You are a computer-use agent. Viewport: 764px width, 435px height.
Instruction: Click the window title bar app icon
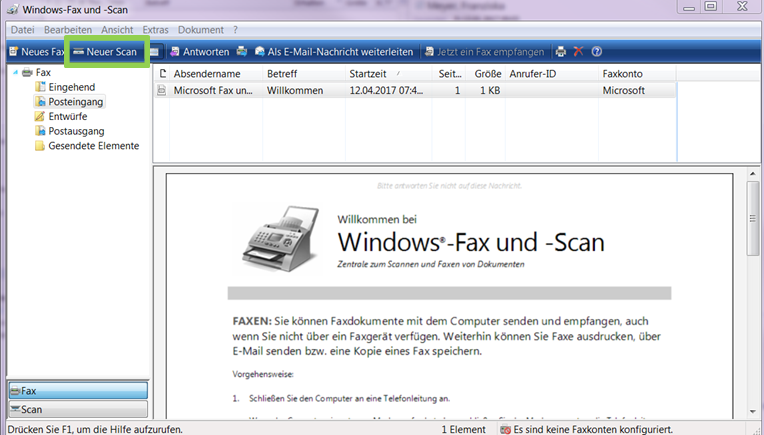tap(13, 9)
